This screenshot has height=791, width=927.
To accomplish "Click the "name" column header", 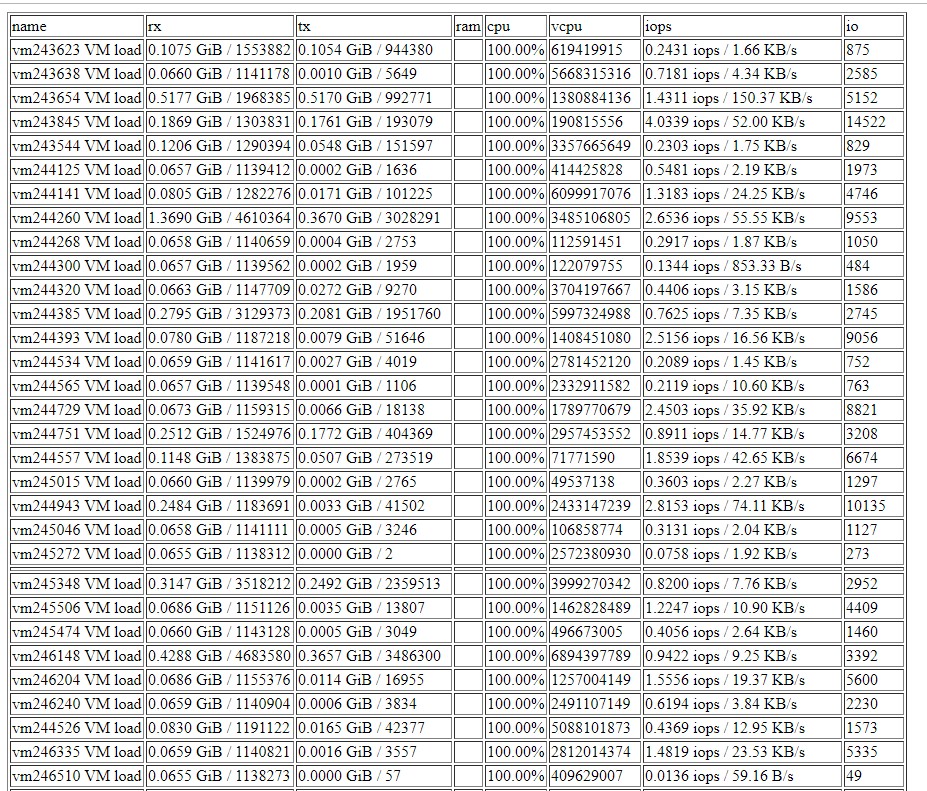I will coord(77,27).
